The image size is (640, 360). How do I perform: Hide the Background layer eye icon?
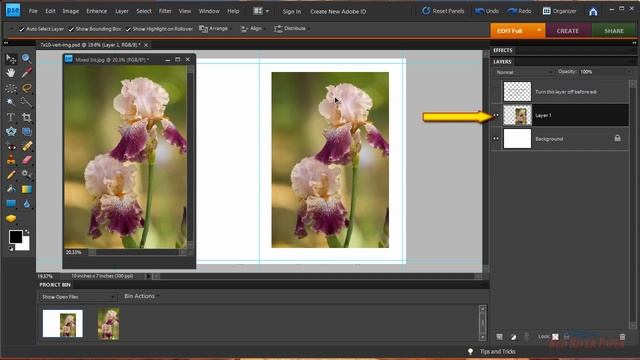(496, 139)
